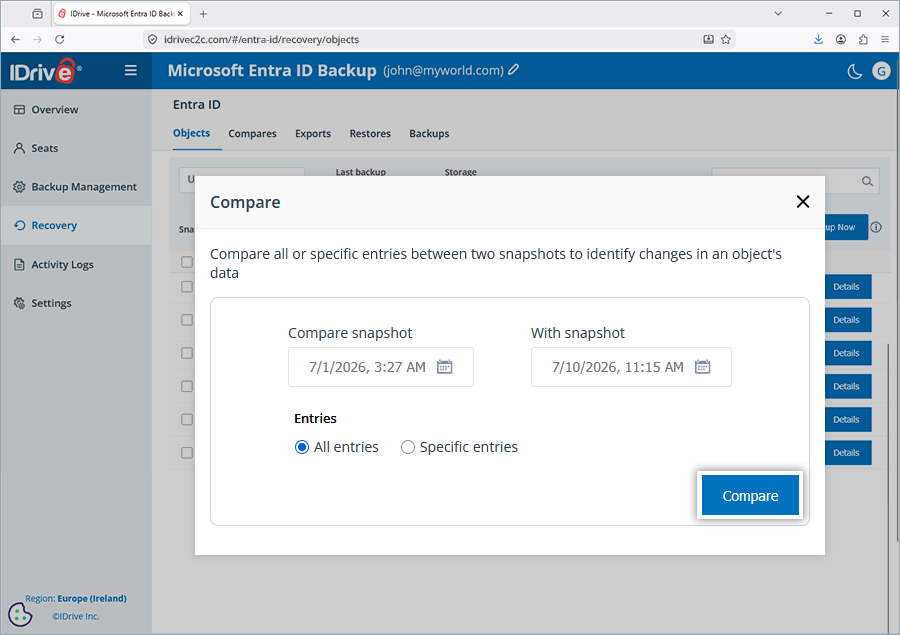900x635 pixels.
Task: Click the browser back arrow
Action: (x=15, y=40)
